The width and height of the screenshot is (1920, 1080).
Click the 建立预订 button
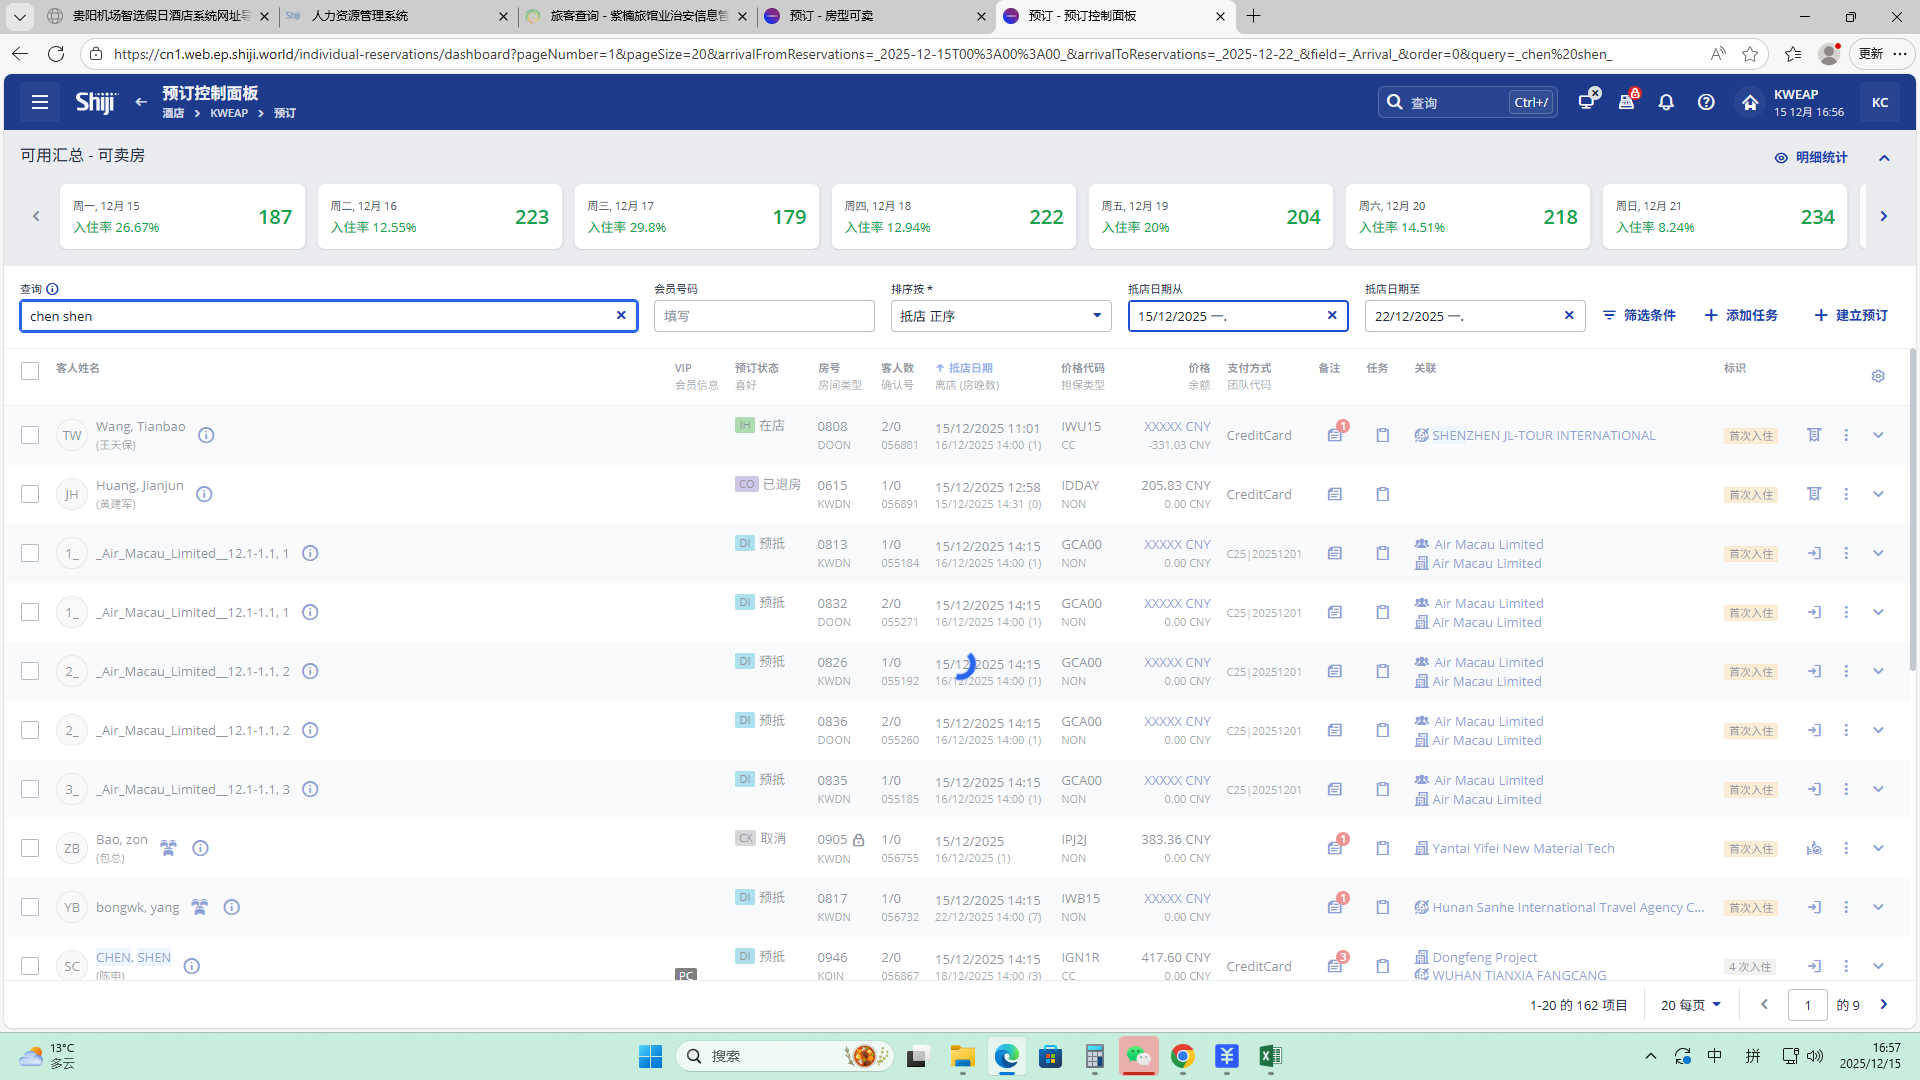point(1851,315)
